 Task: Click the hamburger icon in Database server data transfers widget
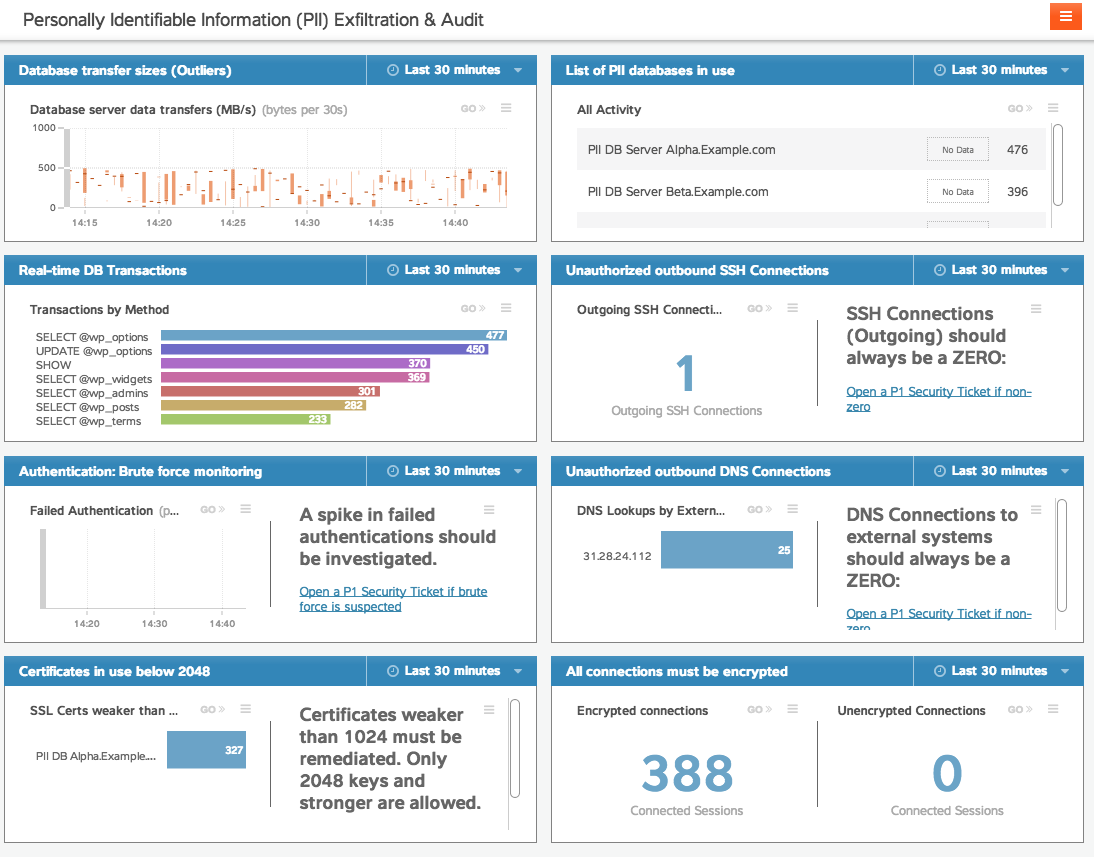506,108
